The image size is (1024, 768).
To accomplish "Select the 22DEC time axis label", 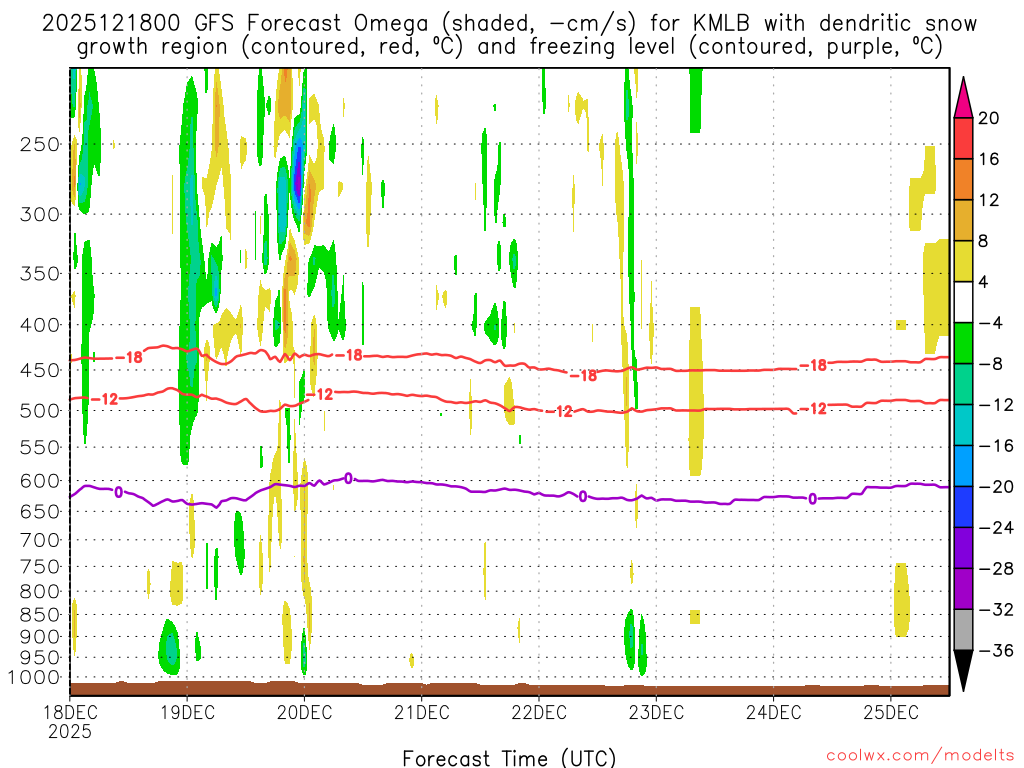I will [x=539, y=712].
